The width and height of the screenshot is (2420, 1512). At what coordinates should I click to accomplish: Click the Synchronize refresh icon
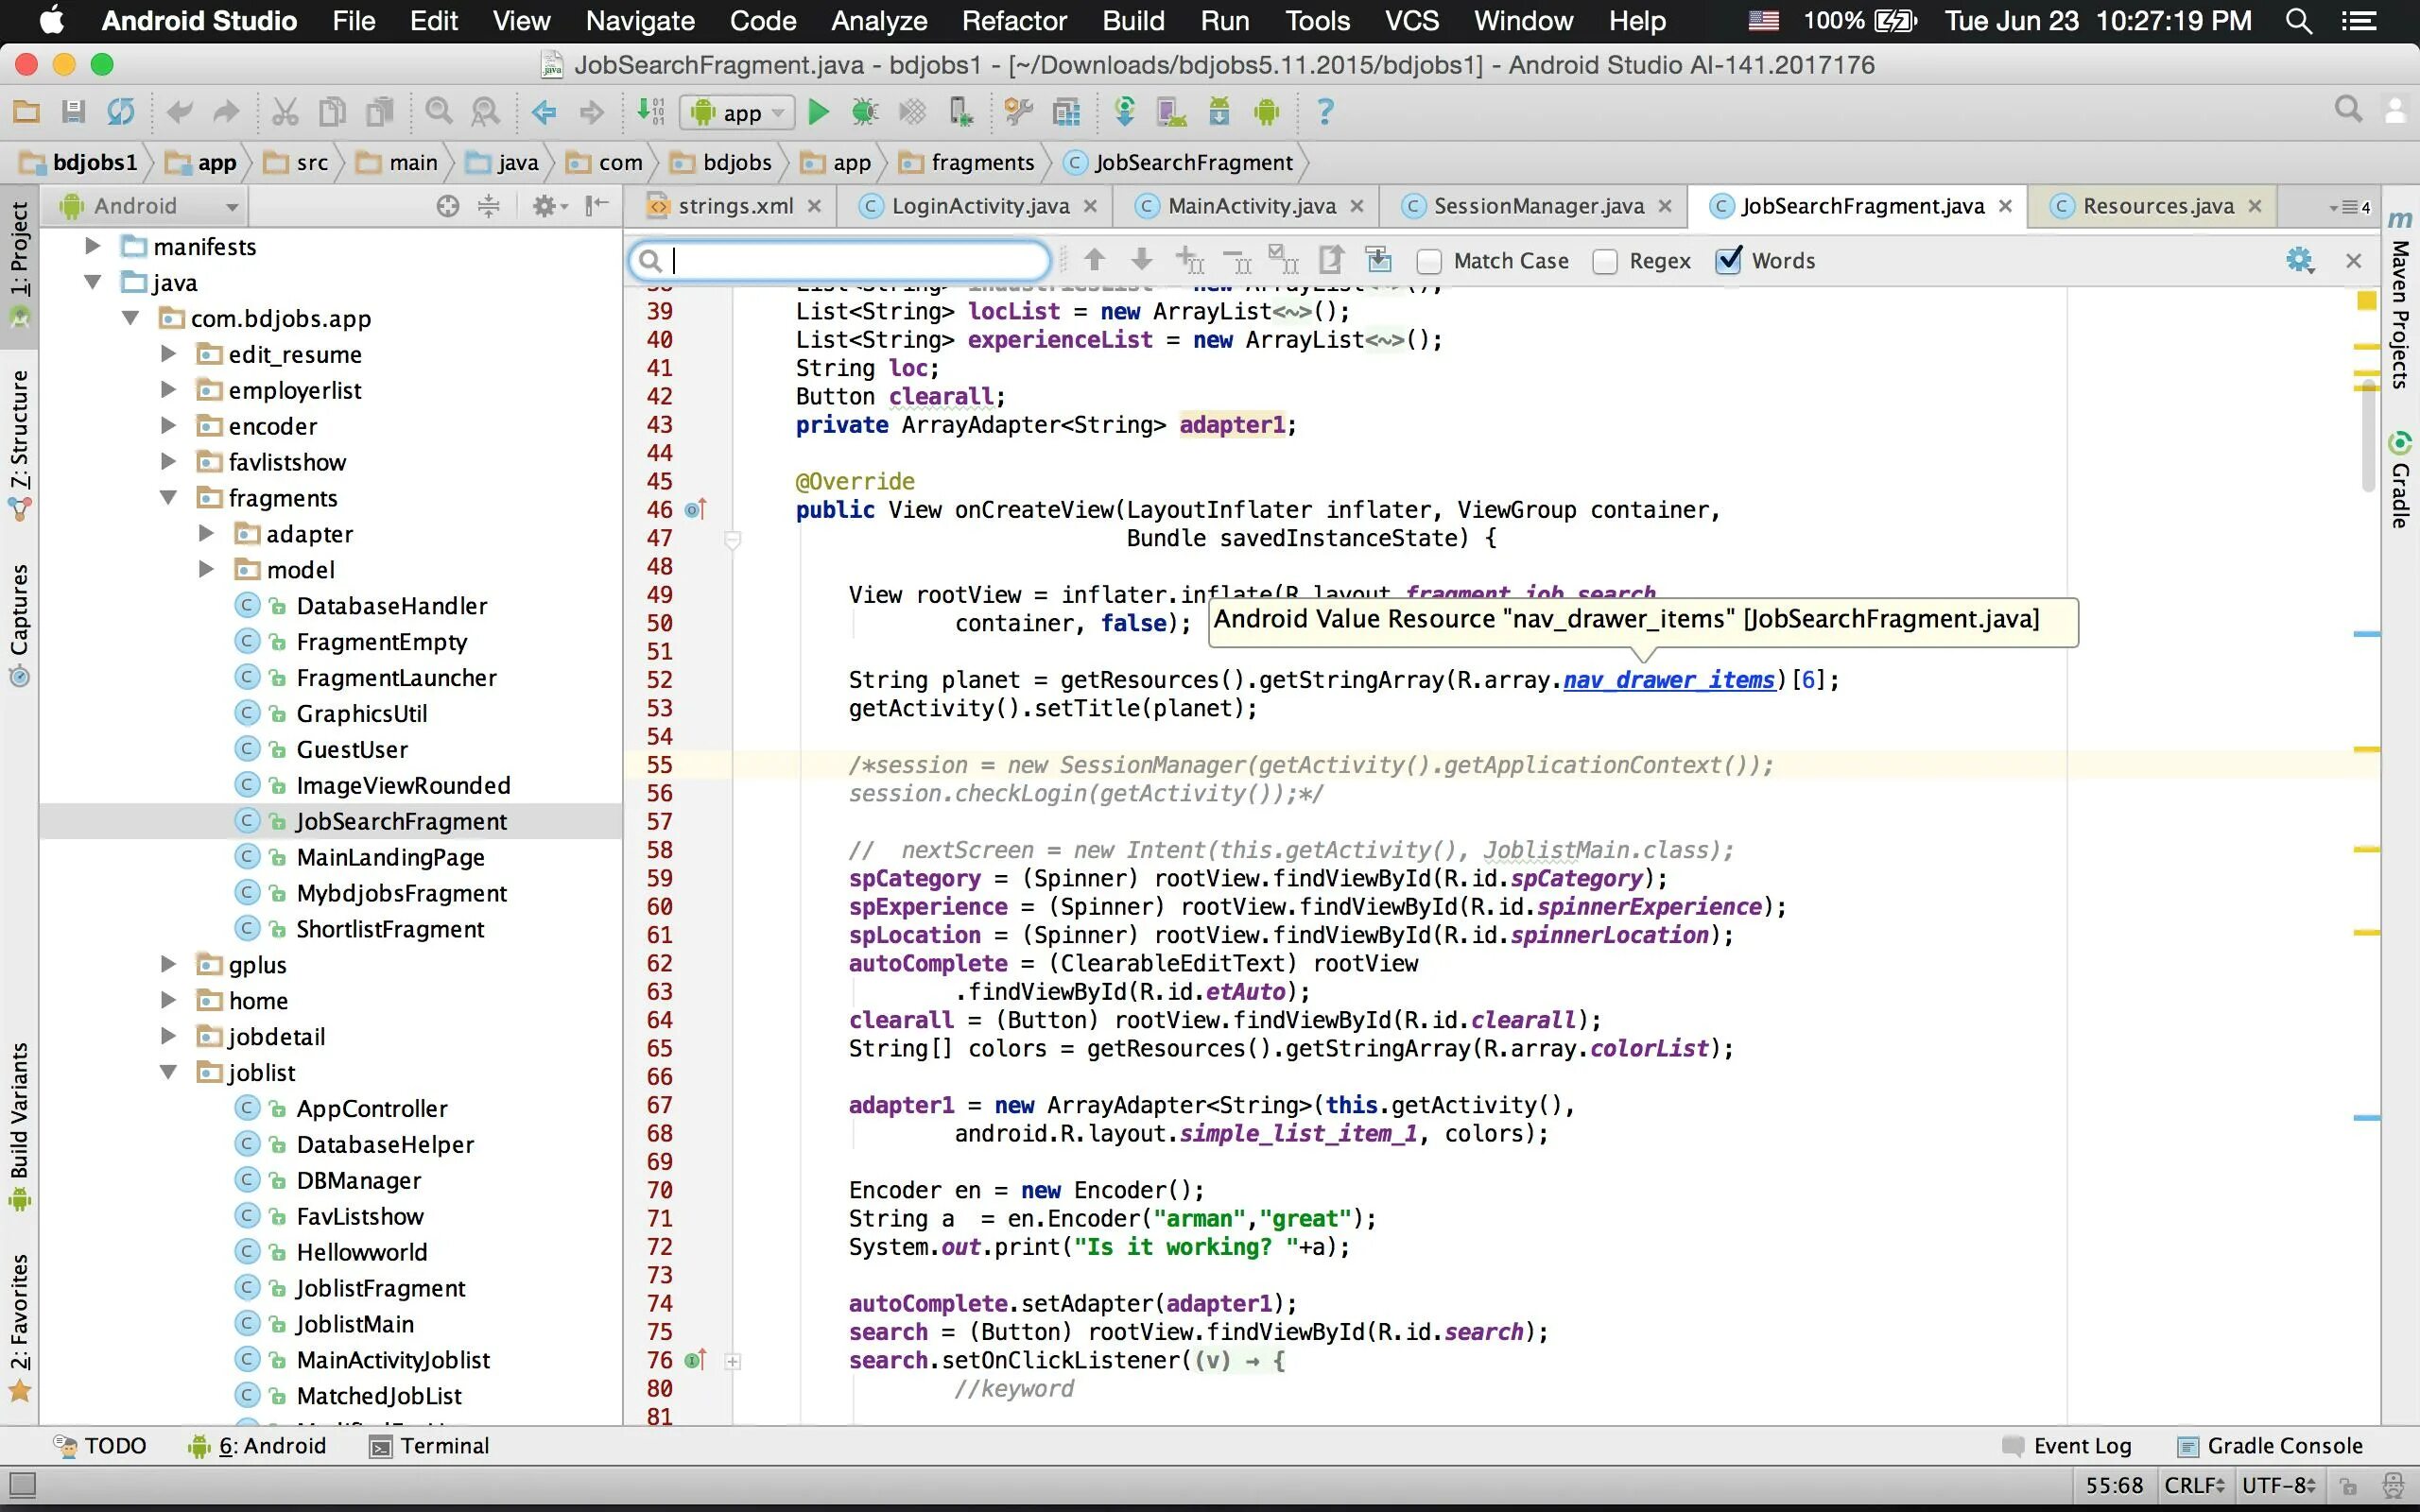pos(121,112)
